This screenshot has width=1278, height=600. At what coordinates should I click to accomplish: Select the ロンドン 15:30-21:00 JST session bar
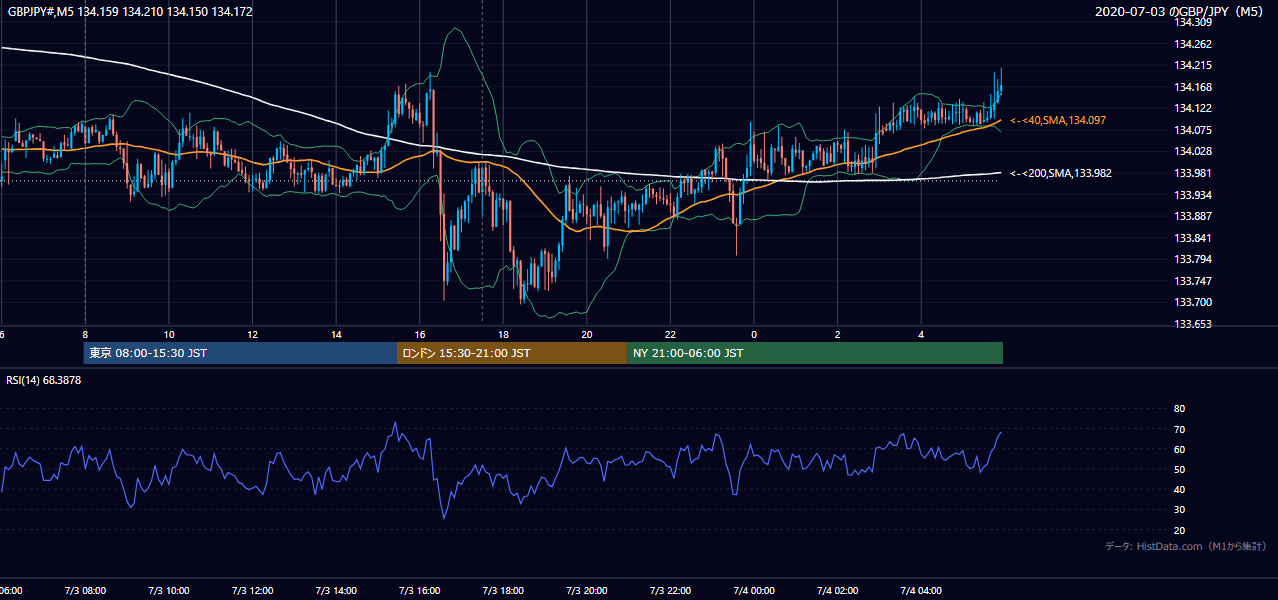pyautogui.click(x=512, y=353)
